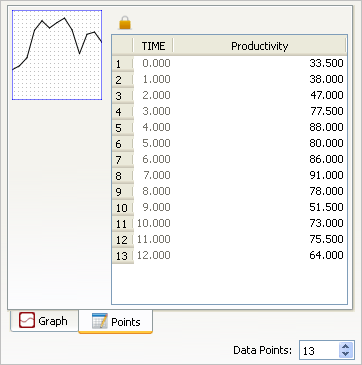Click the Points tab table icon
362x365 pixels.
point(100,321)
